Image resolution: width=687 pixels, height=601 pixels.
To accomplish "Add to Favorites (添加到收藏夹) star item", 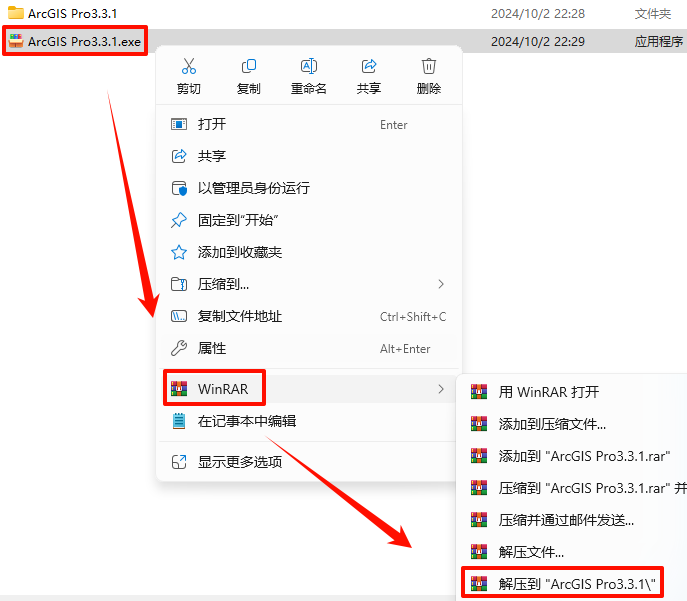I will tap(309, 252).
